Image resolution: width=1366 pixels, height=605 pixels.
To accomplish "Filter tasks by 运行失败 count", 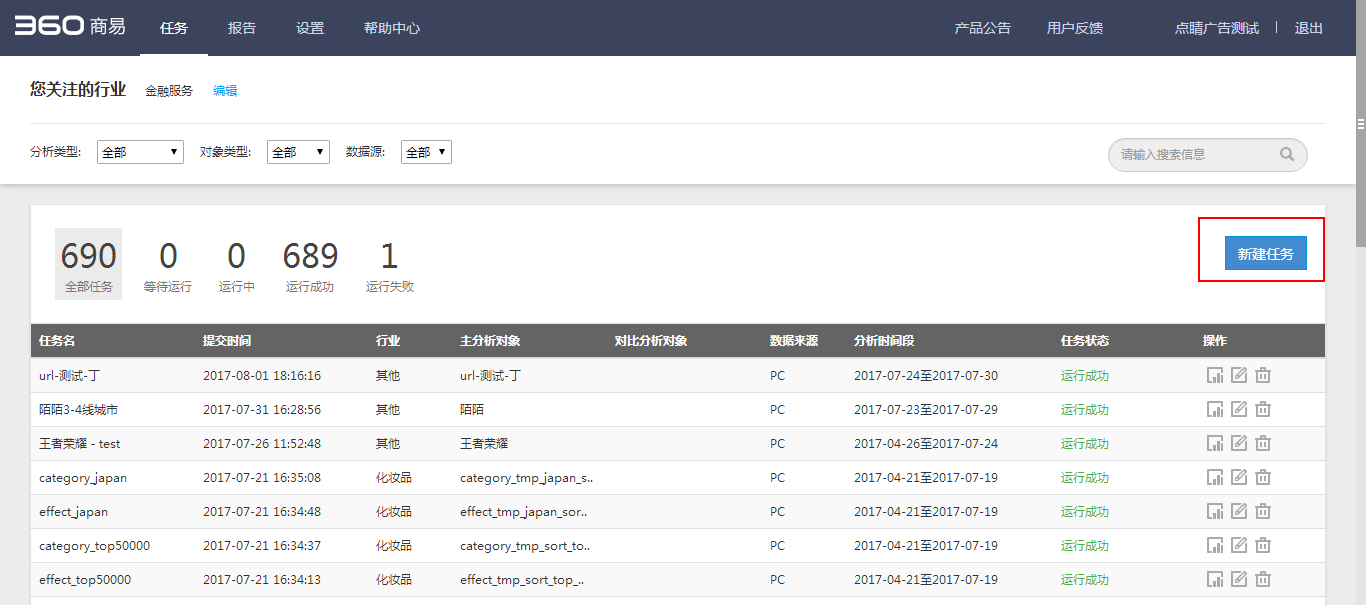I will tap(389, 266).
